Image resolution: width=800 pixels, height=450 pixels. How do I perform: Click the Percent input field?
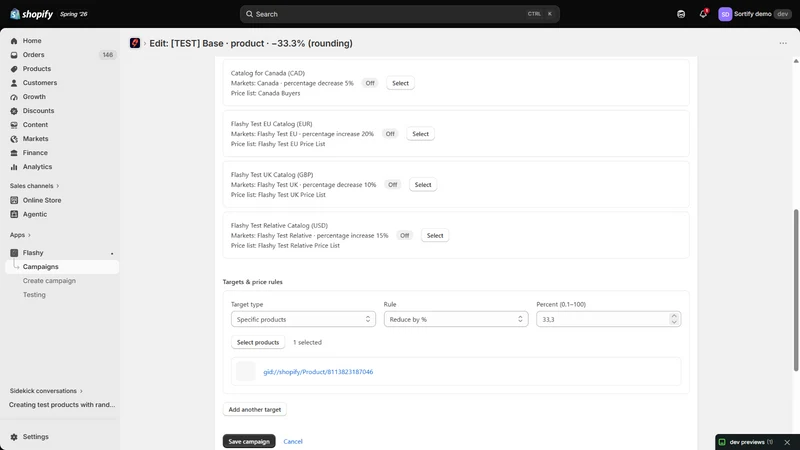click(603, 319)
